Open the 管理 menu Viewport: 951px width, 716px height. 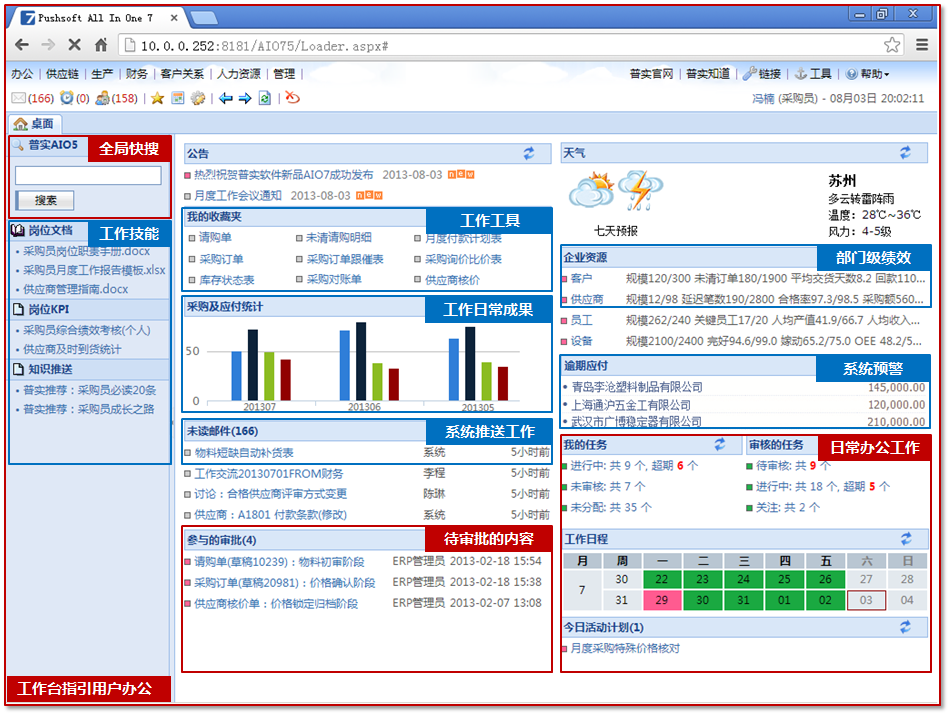[284, 74]
